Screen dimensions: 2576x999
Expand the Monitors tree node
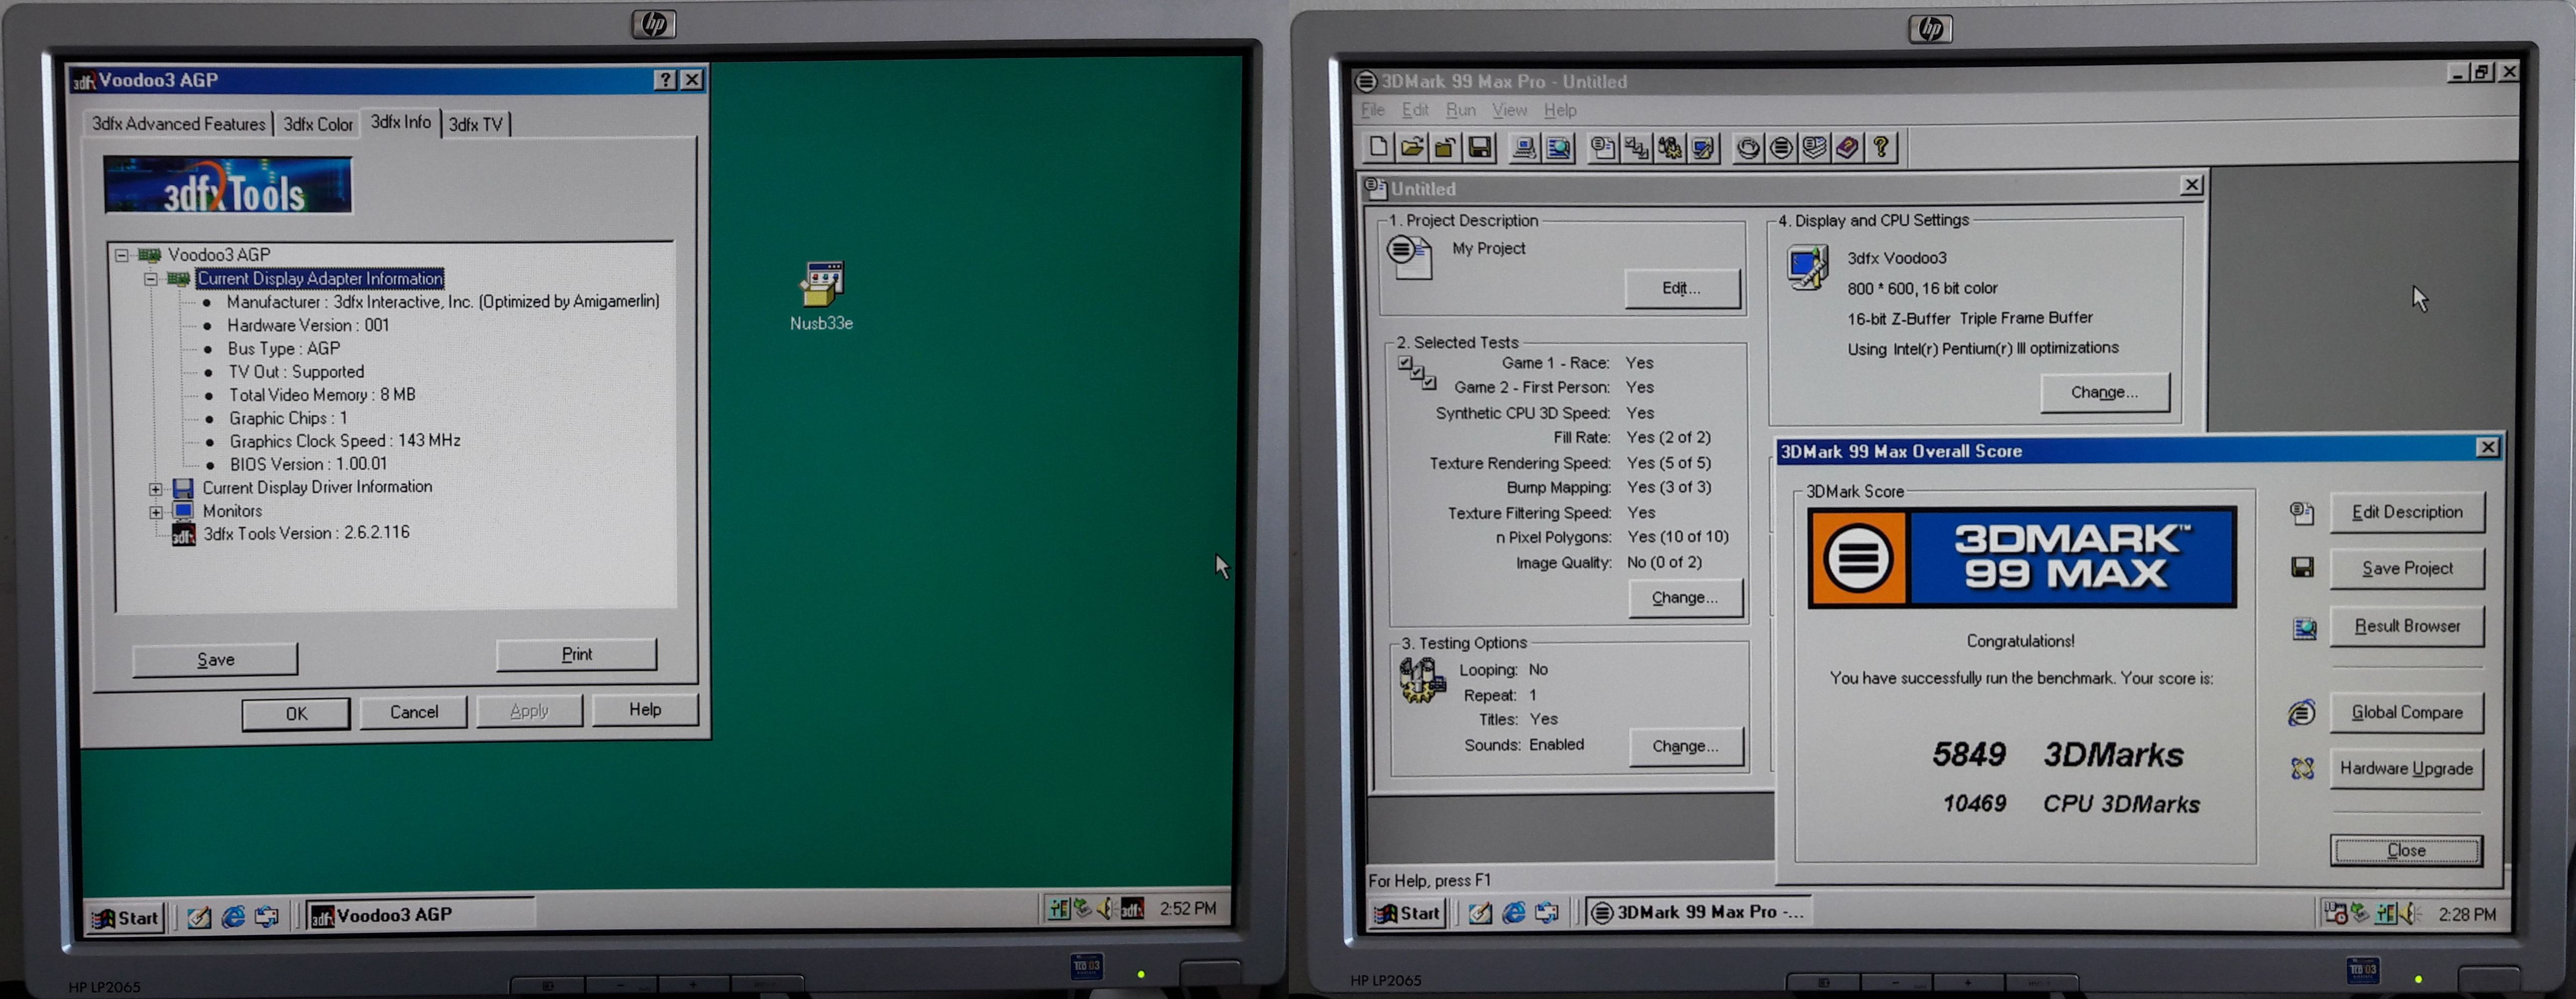pyautogui.click(x=156, y=512)
